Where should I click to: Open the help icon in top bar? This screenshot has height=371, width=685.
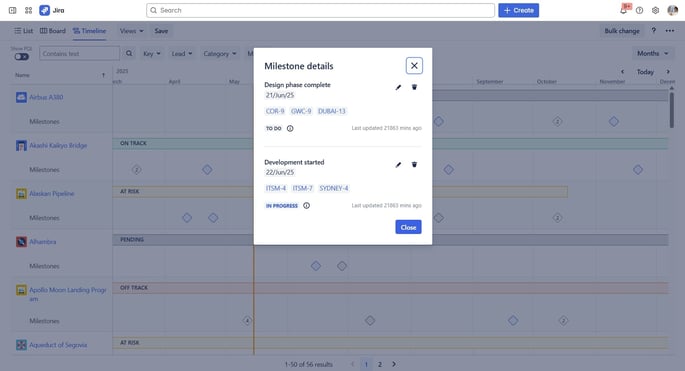click(x=640, y=10)
